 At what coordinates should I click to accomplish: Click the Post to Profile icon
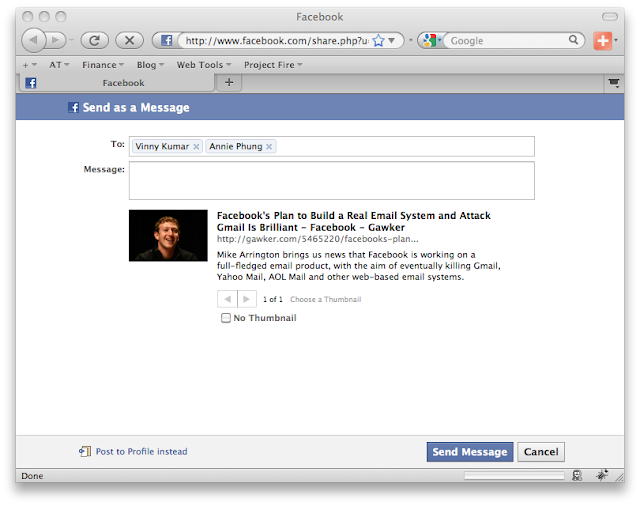(x=85, y=451)
